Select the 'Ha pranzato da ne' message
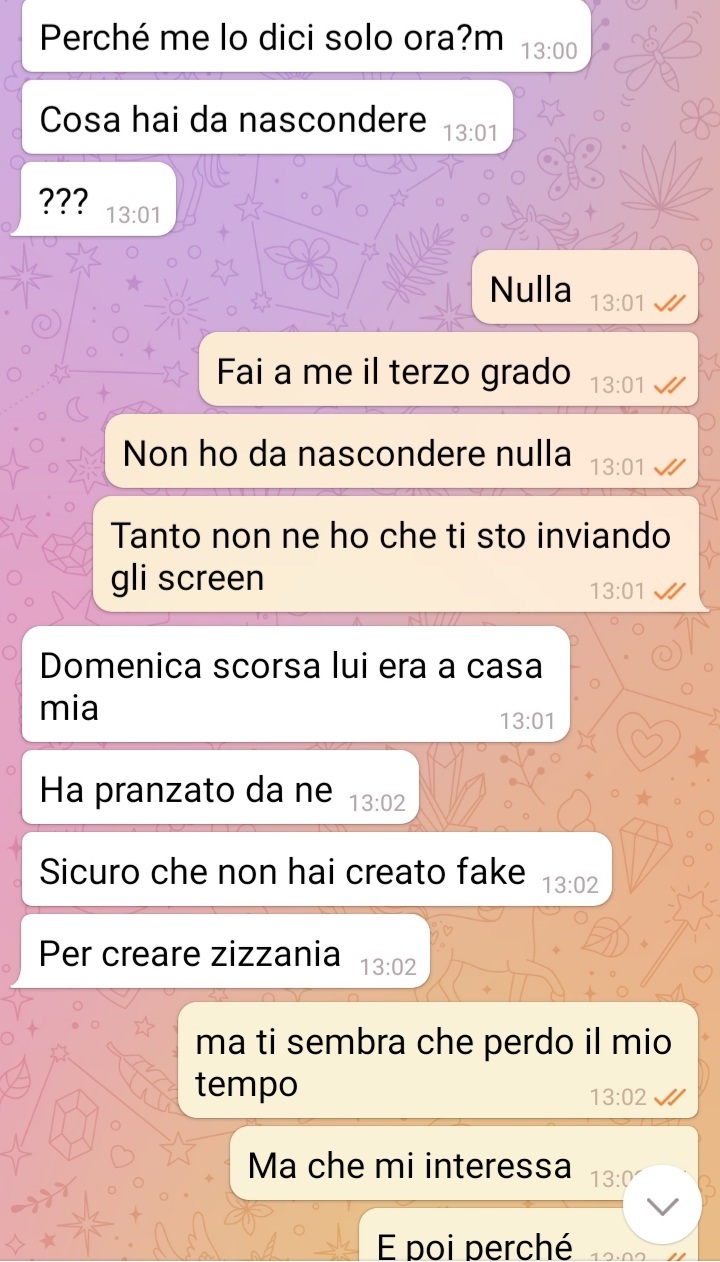Image resolution: width=720 pixels, height=1262 pixels. [220, 787]
